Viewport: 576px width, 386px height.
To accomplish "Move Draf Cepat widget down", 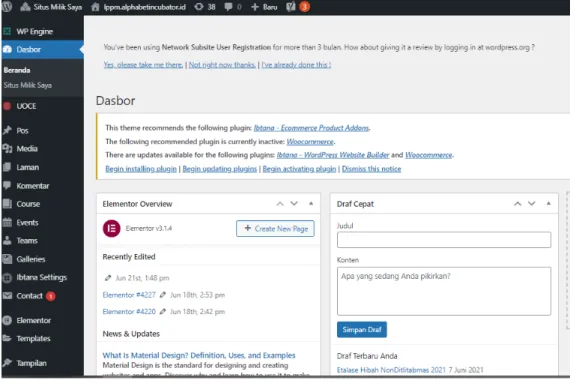I will 532,204.
